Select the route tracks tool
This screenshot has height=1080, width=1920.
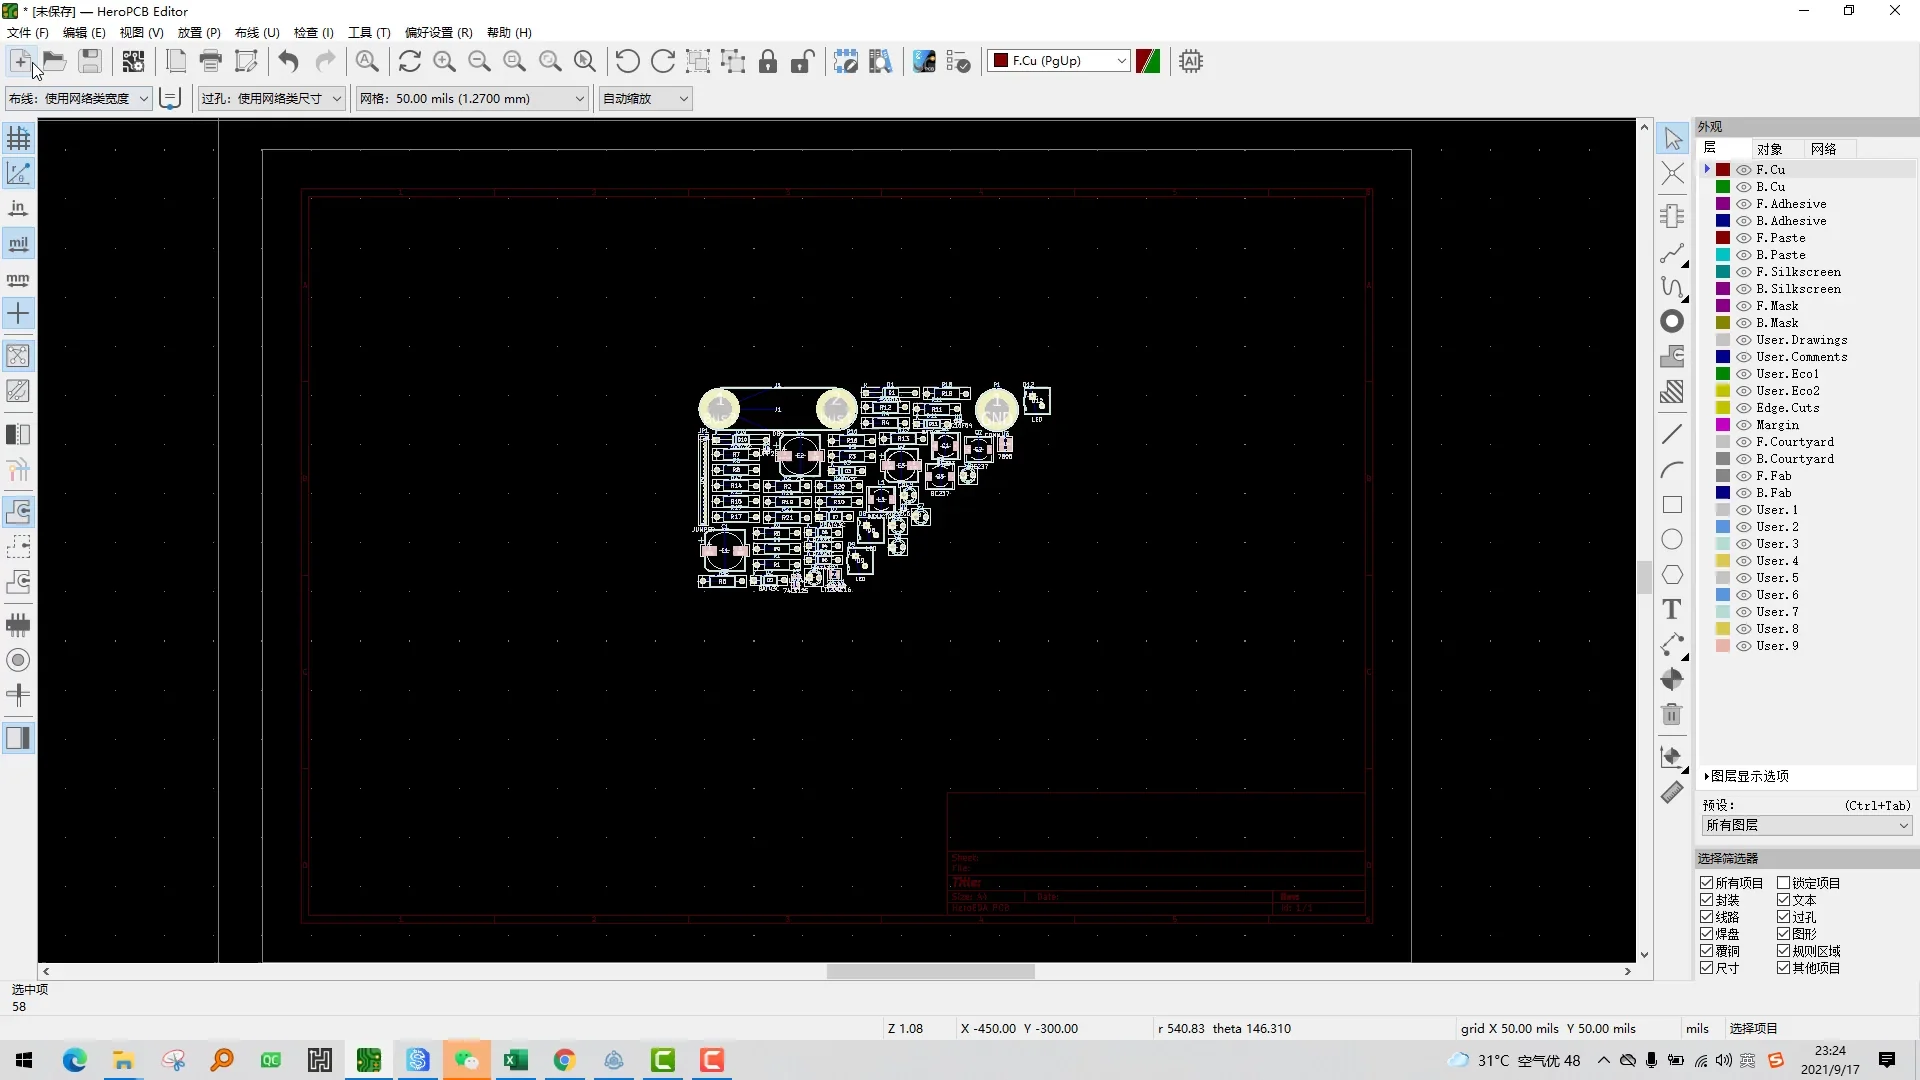click(1673, 254)
